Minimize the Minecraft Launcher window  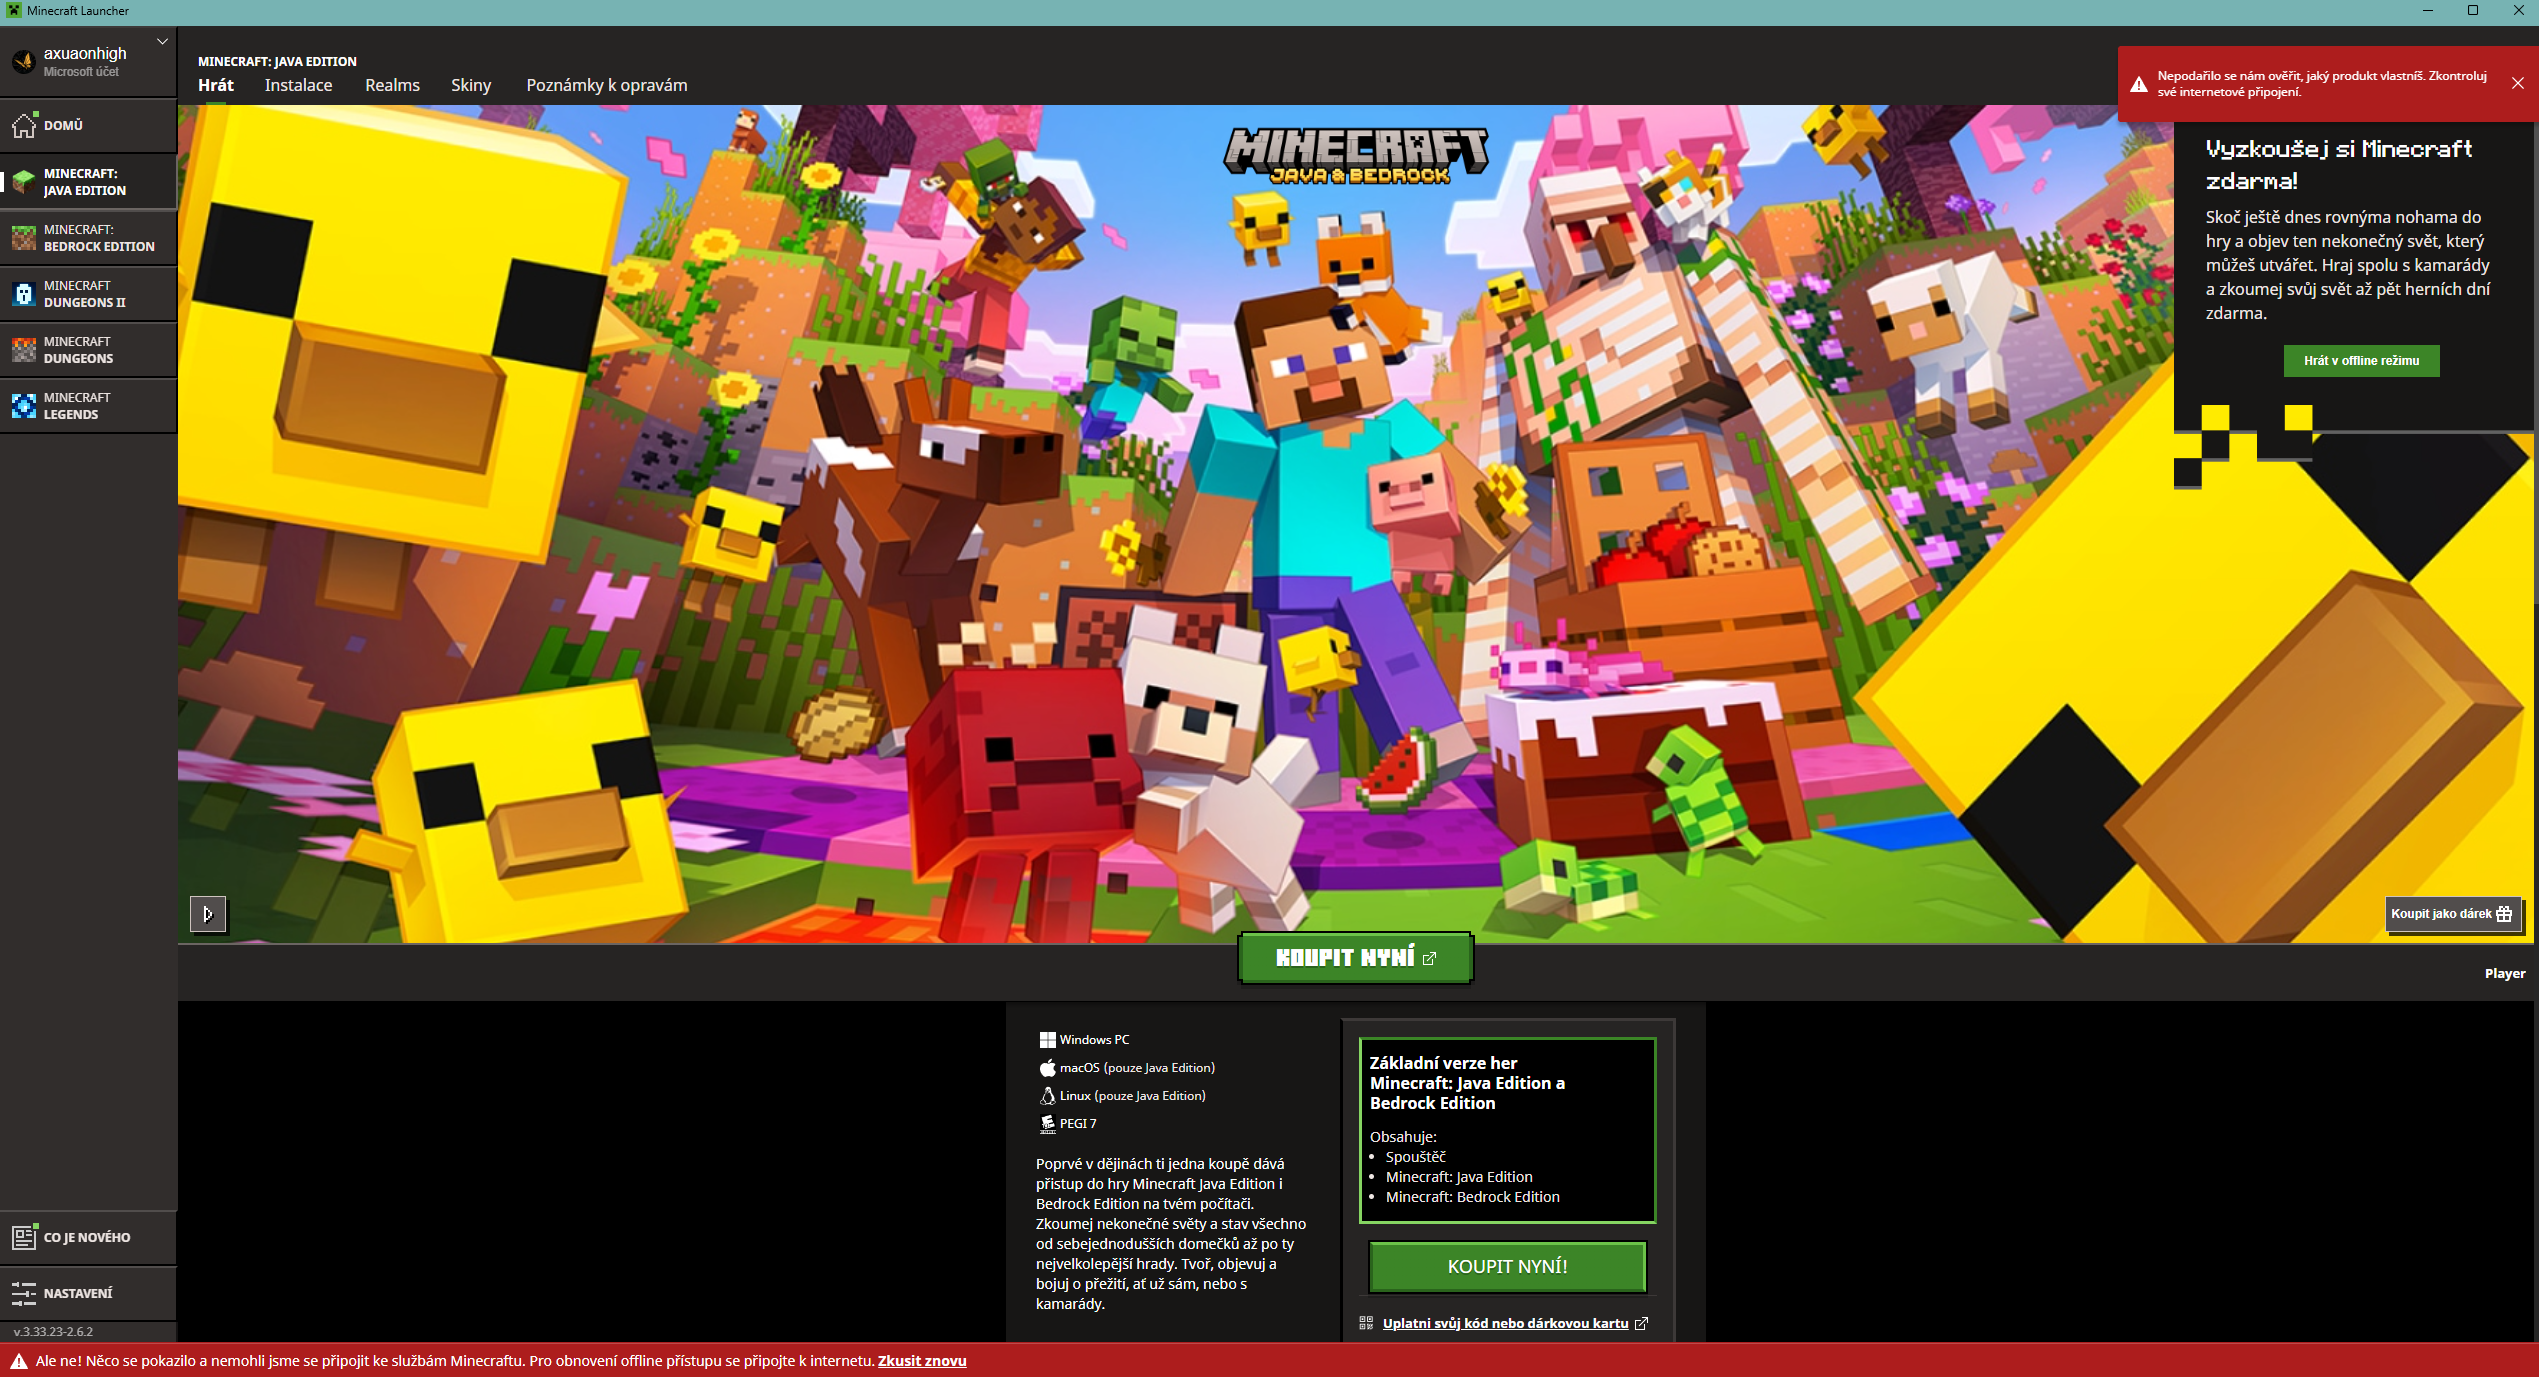[2427, 11]
